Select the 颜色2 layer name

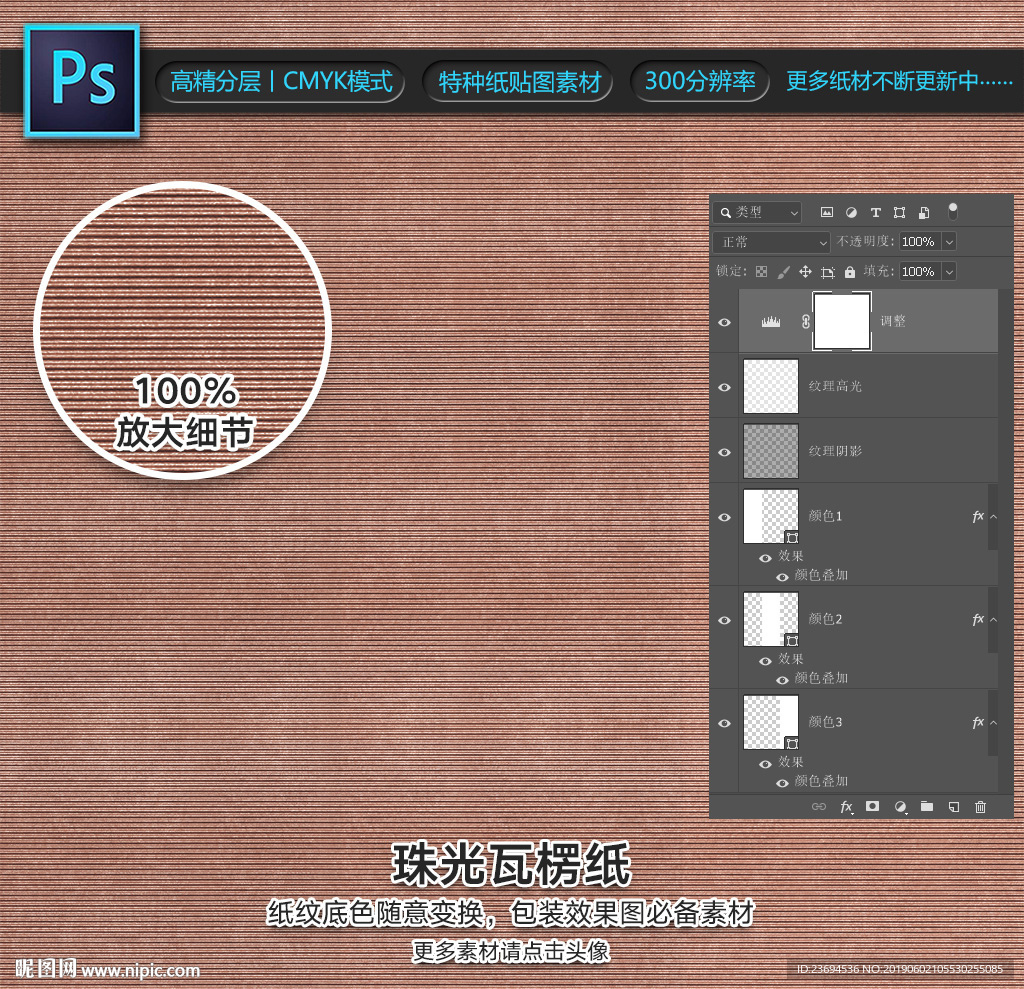pos(825,619)
